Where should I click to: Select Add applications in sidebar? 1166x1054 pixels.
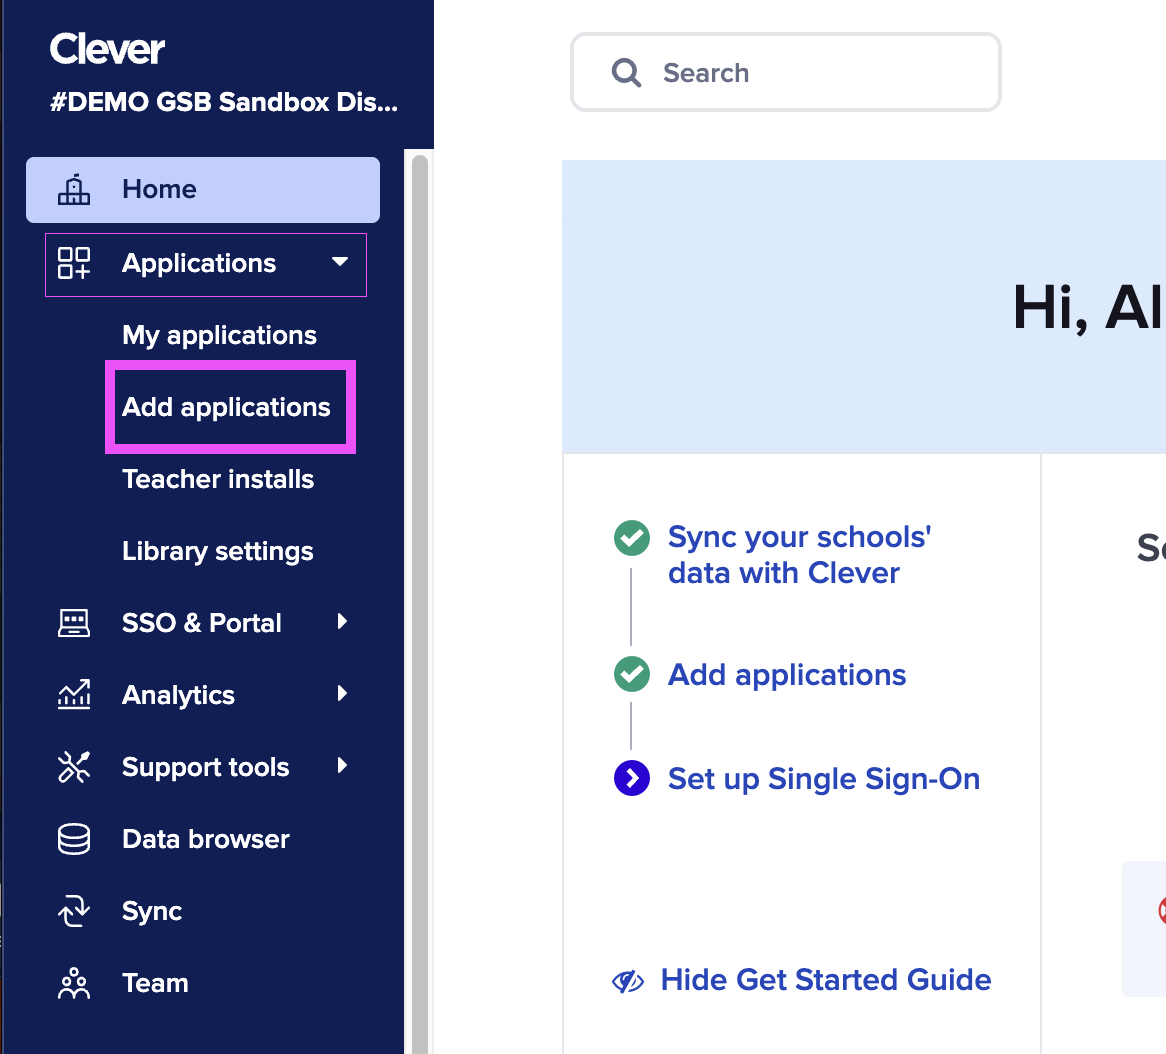point(226,408)
